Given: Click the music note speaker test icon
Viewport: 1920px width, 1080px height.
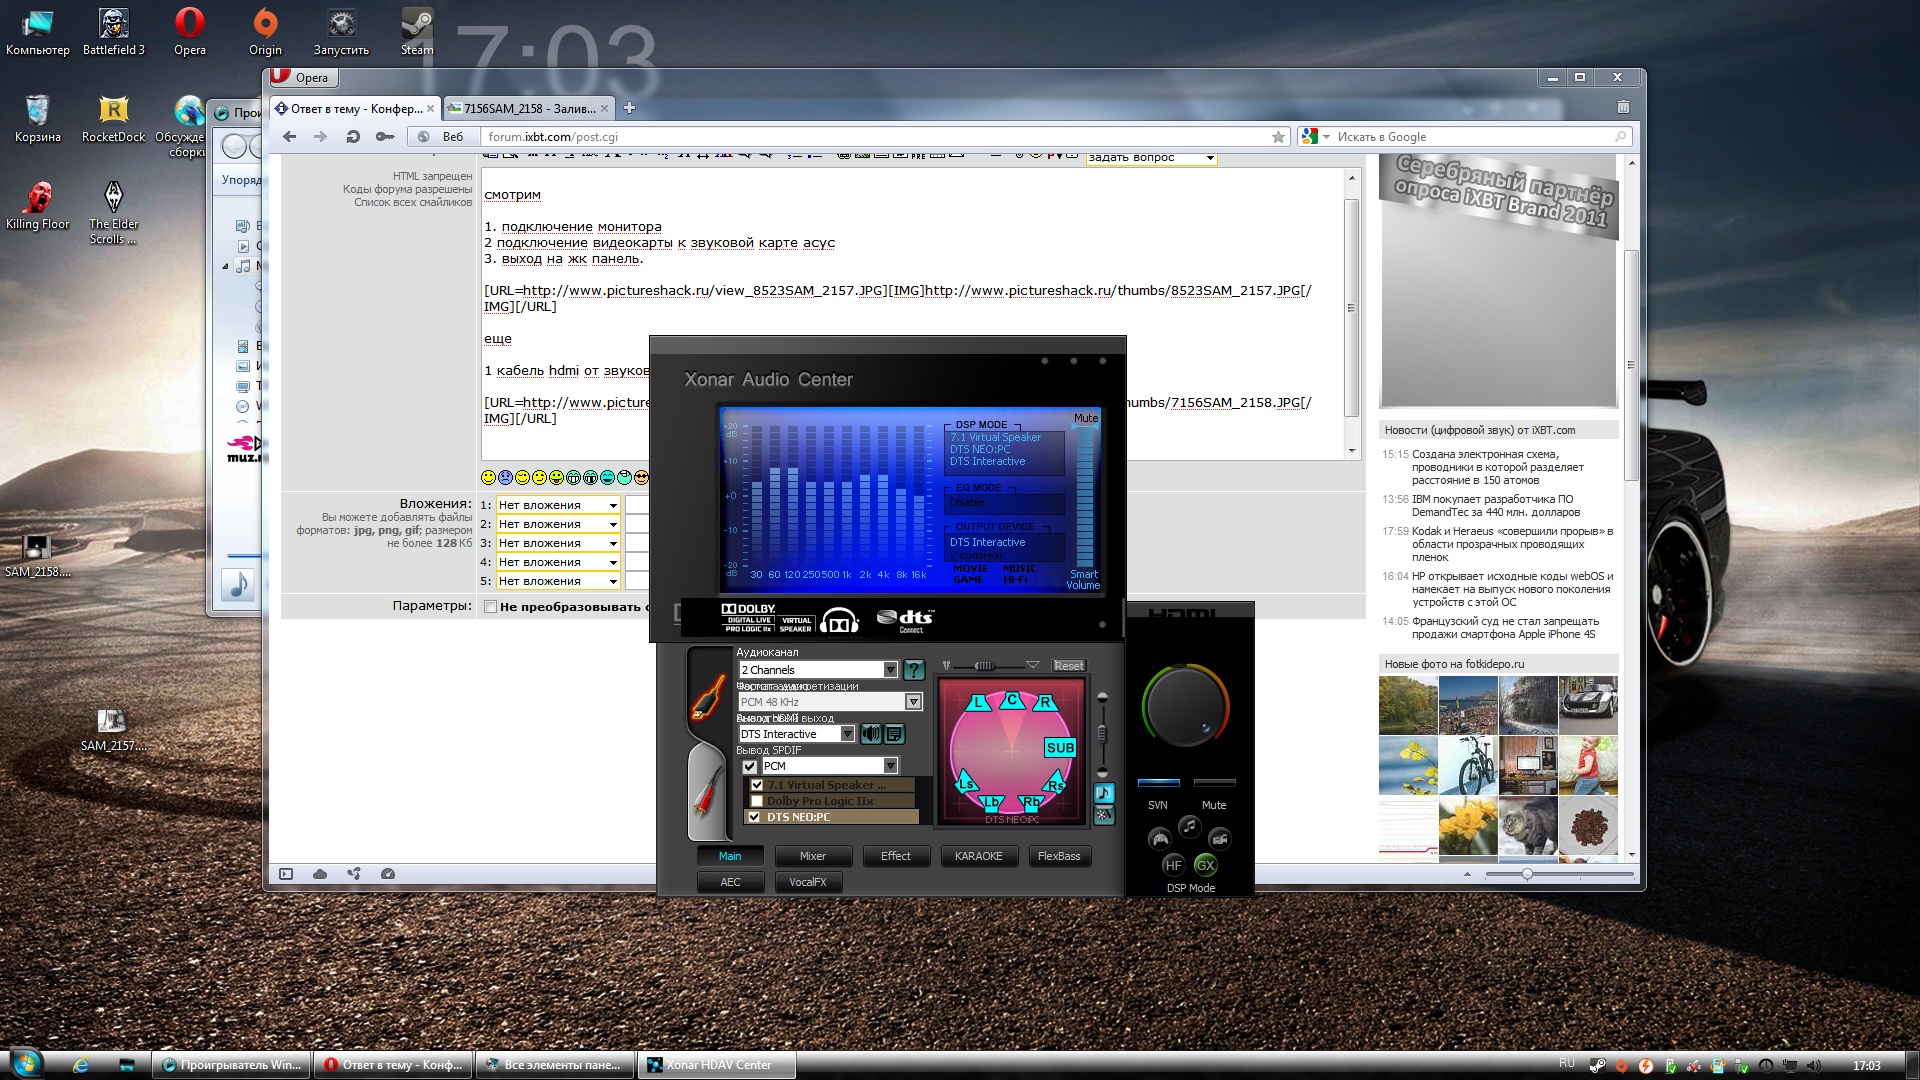Looking at the screenshot, I should click(x=1104, y=793).
